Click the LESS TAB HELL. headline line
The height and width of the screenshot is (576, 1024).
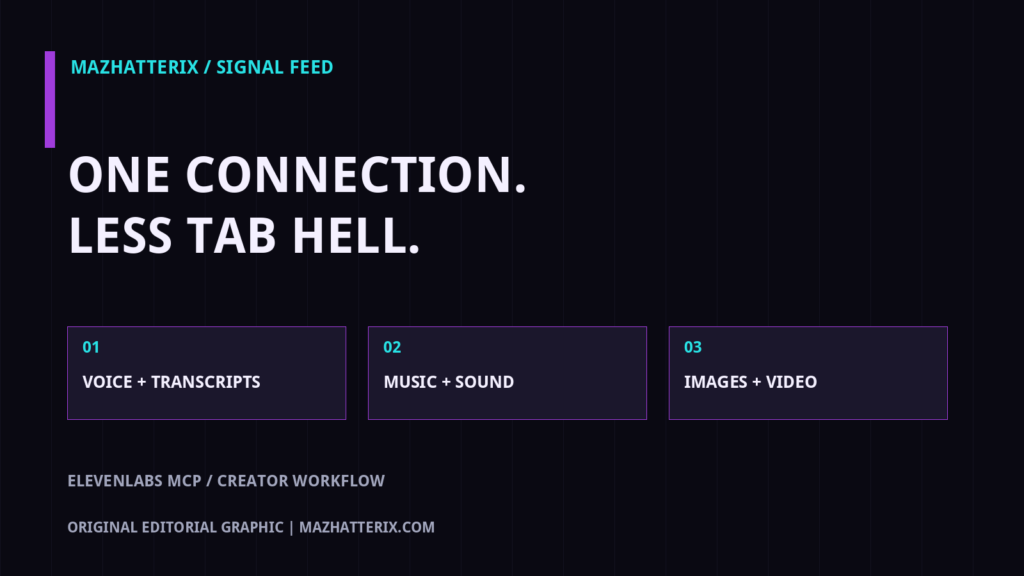point(244,236)
